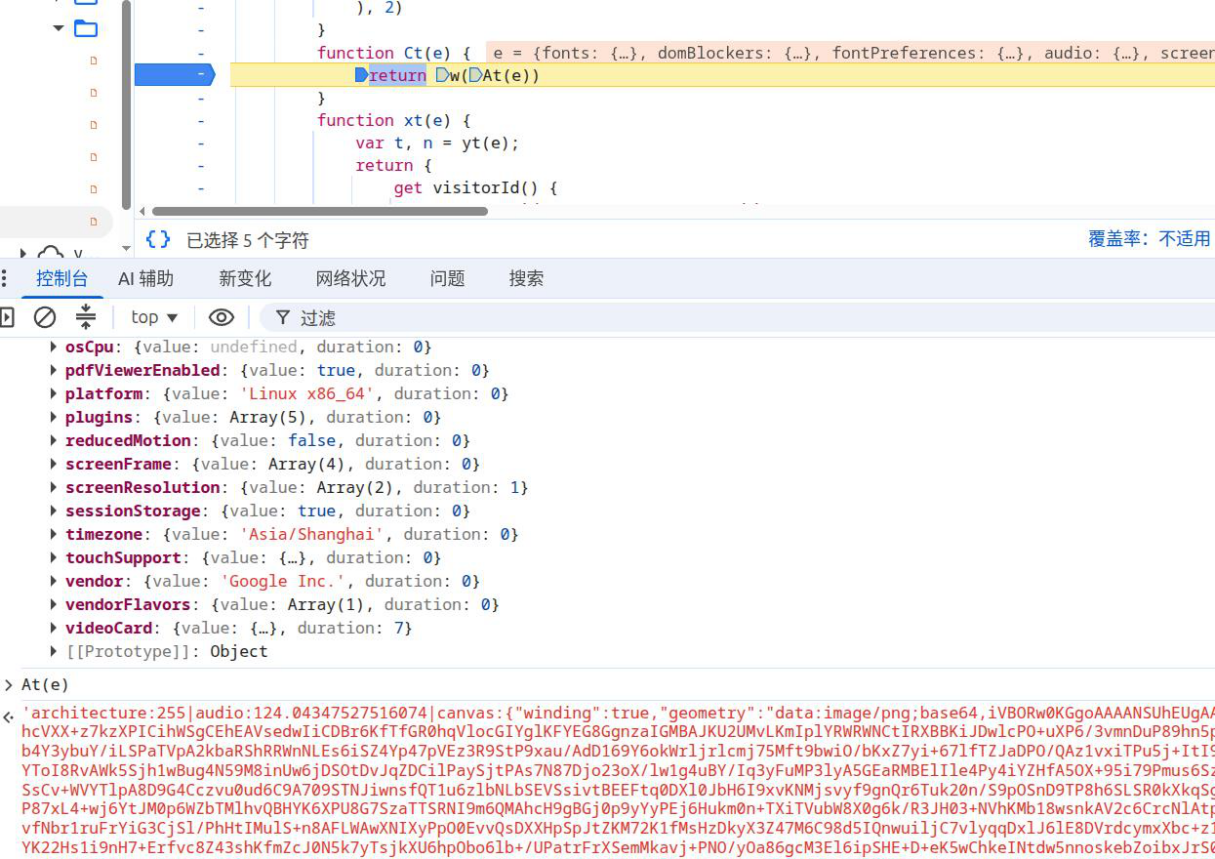Expand the plugins property
Image resolution: width=1215 pixels, height=859 pixels.
pyautogui.click(x=53, y=417)
